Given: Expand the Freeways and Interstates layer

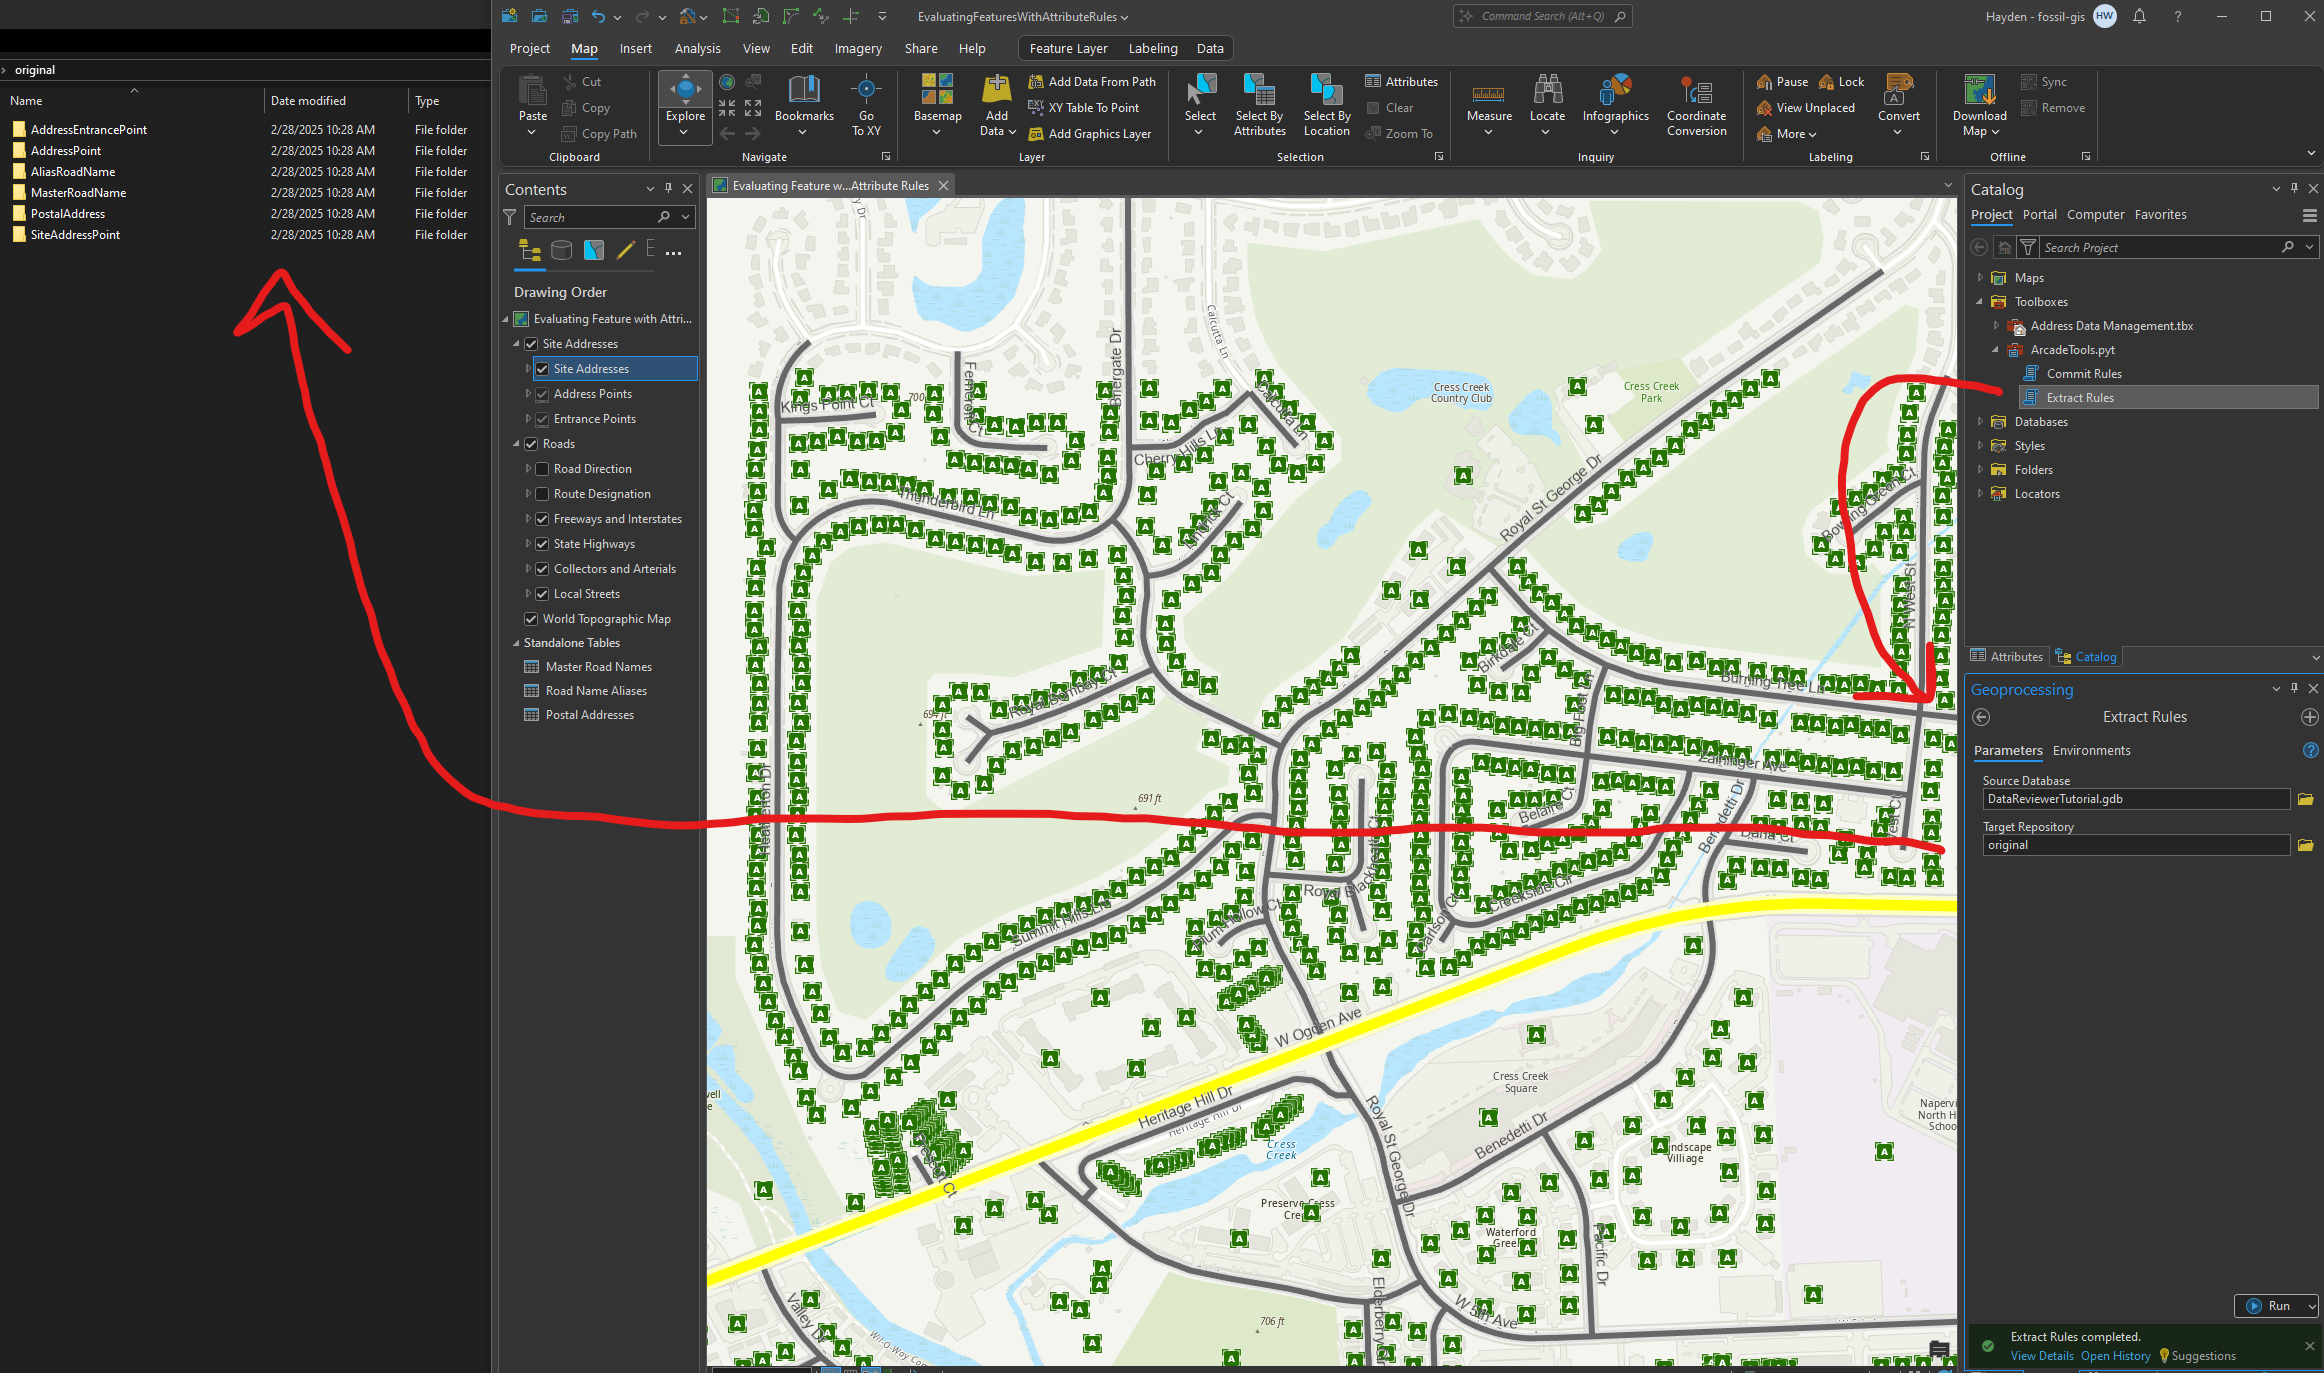Looking at the screenshot, I should point(528,518).
